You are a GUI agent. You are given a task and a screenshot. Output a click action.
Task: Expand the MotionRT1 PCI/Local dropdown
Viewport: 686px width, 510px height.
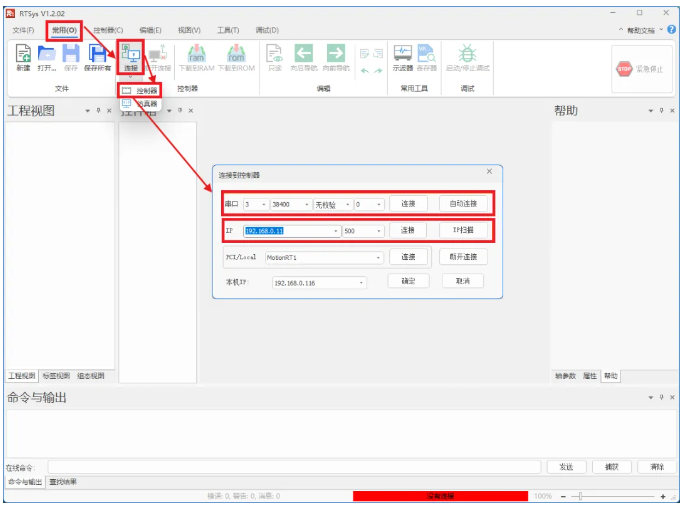(378, 258)
